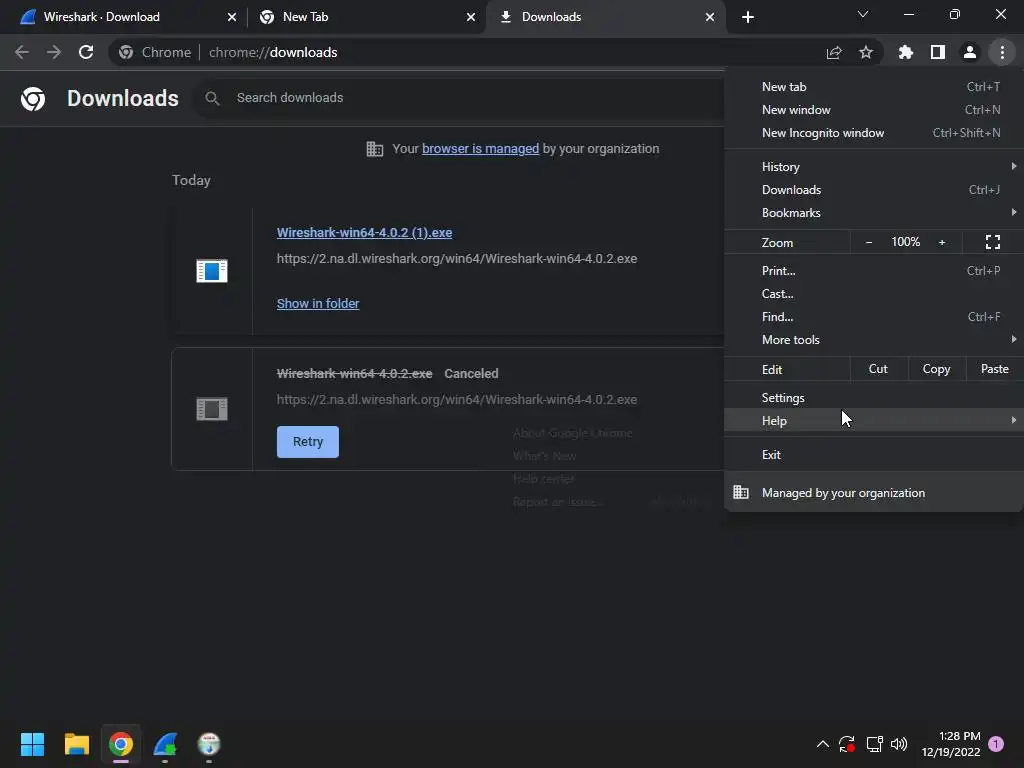
Task: Expand the More tools submenu
Action: [x=874, y=340]
